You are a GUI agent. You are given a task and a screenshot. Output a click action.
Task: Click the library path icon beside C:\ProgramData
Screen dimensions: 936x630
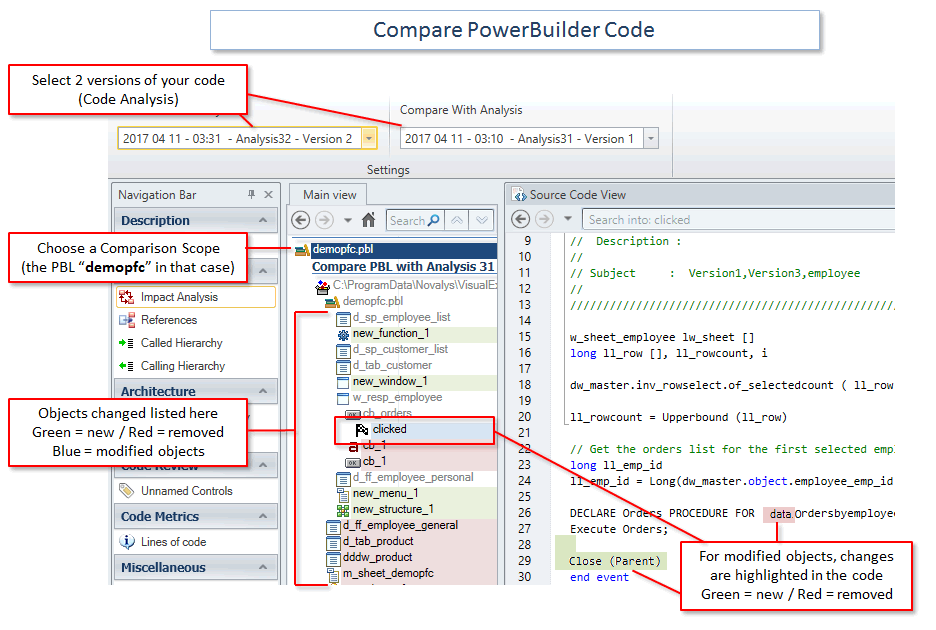[x=323, y=287]
